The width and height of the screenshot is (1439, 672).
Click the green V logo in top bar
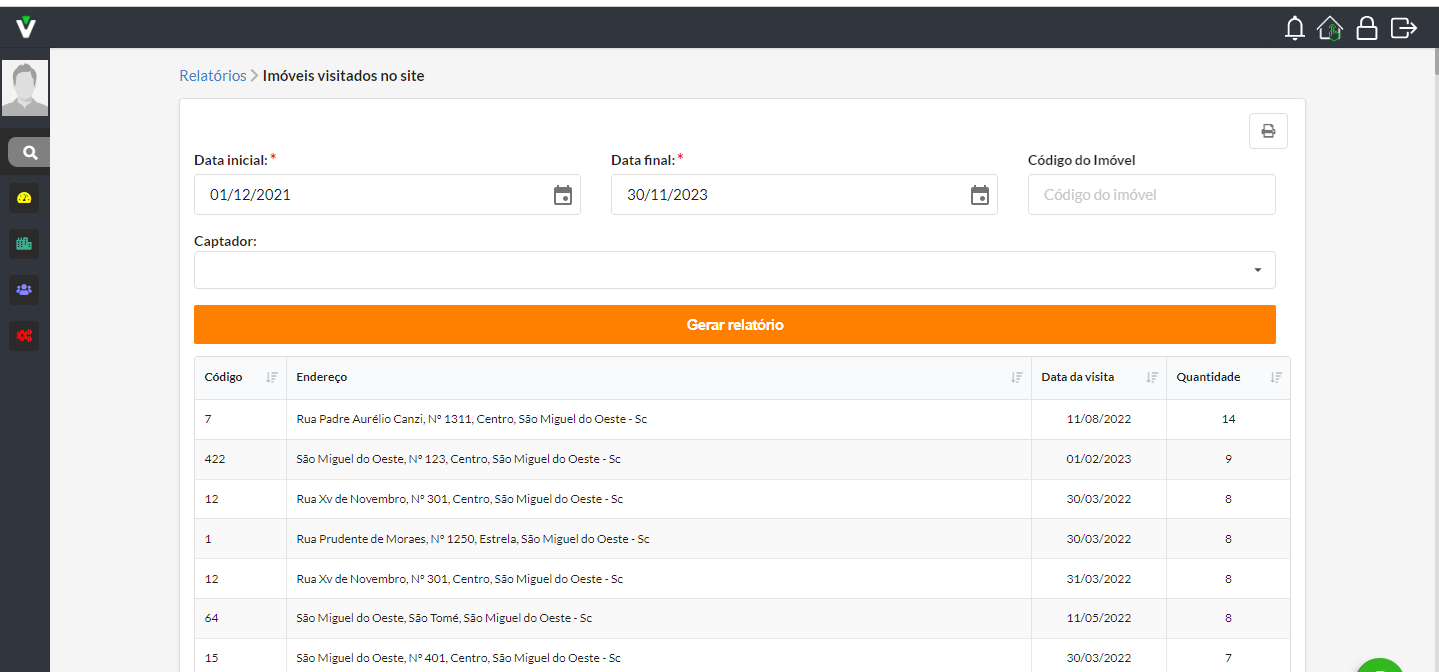26,27
